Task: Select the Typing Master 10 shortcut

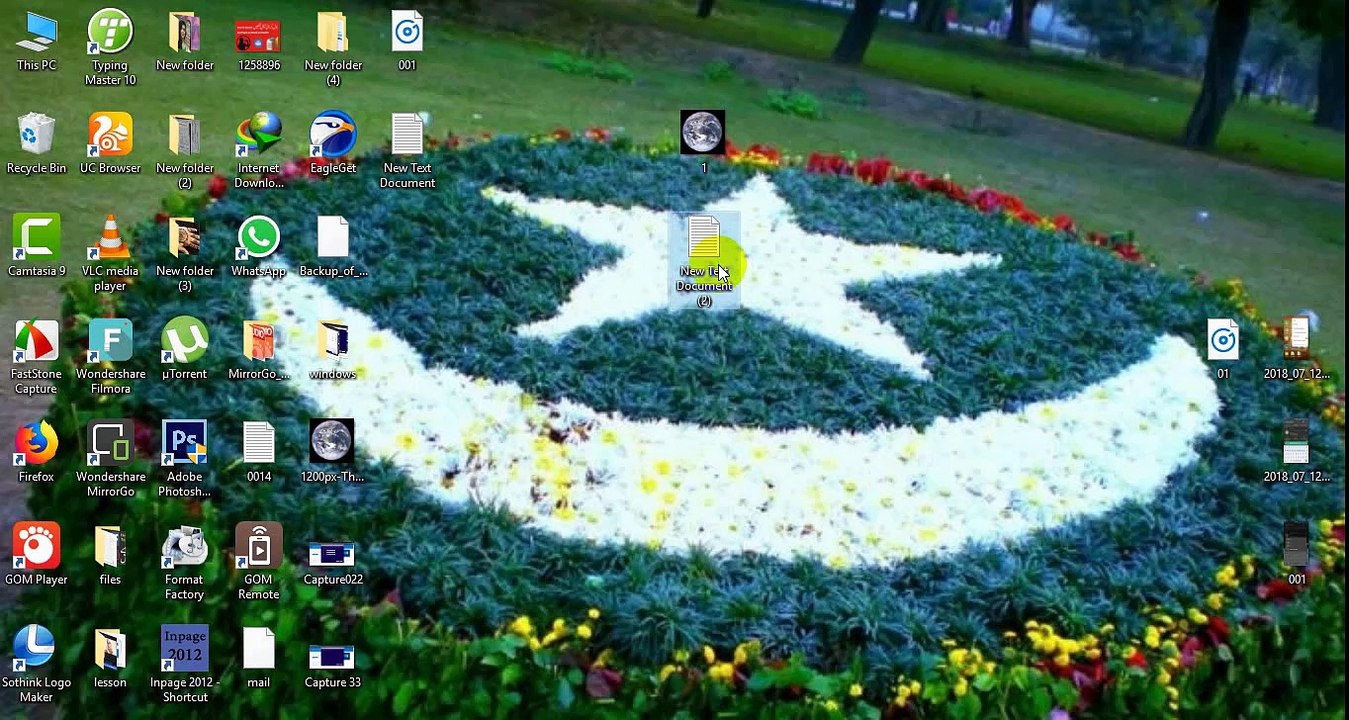Action: (110, 48)
